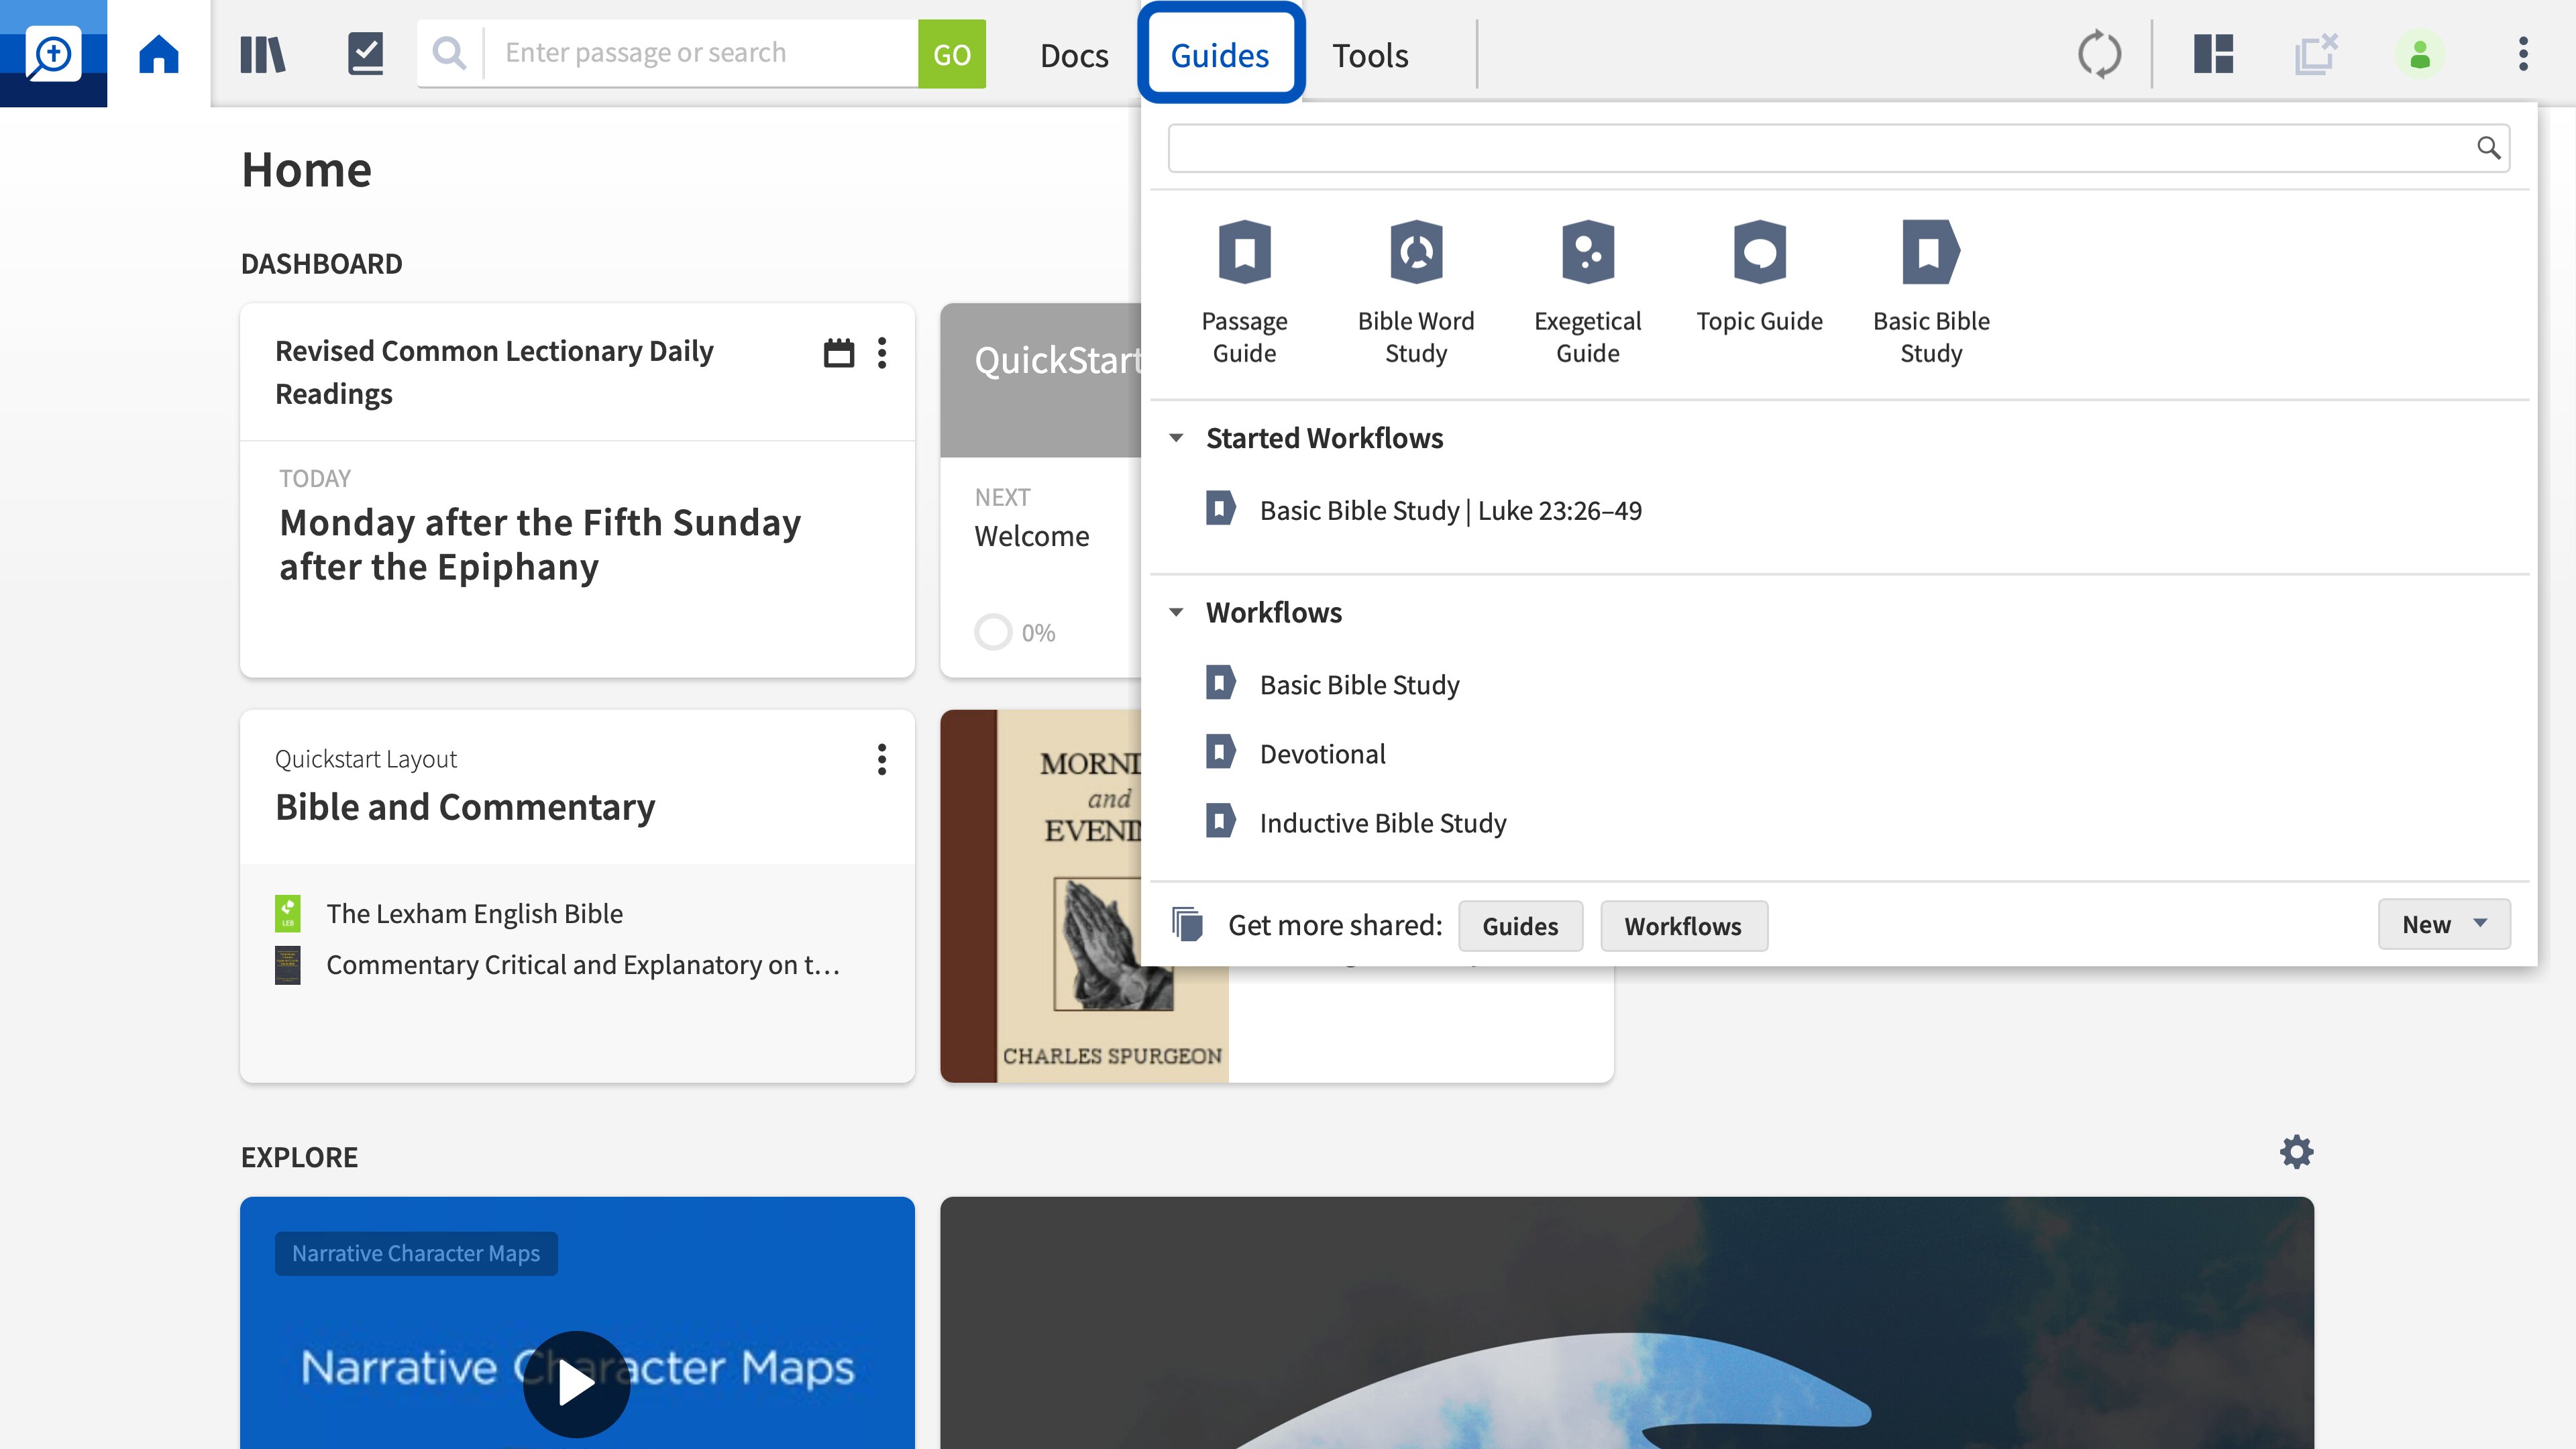This screenshot has width=2576, height=1449.
Task: Open the Basic Bible Study icon tile
Action: (x=1931, y=252)
